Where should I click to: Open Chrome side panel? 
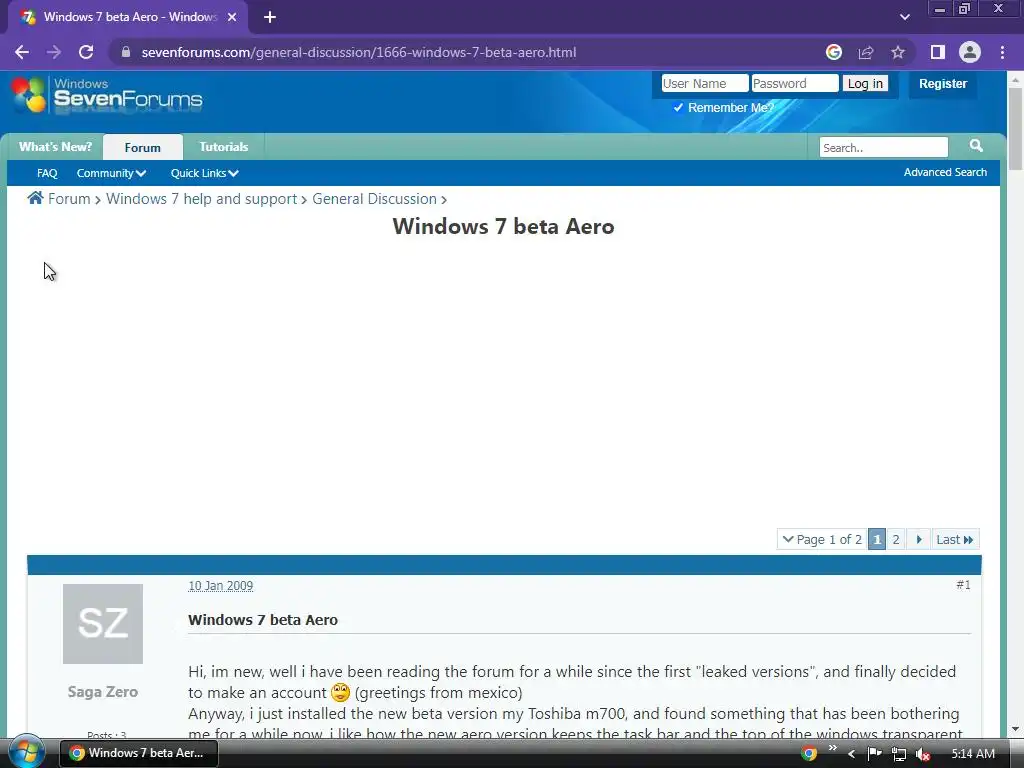coord(938,52)
